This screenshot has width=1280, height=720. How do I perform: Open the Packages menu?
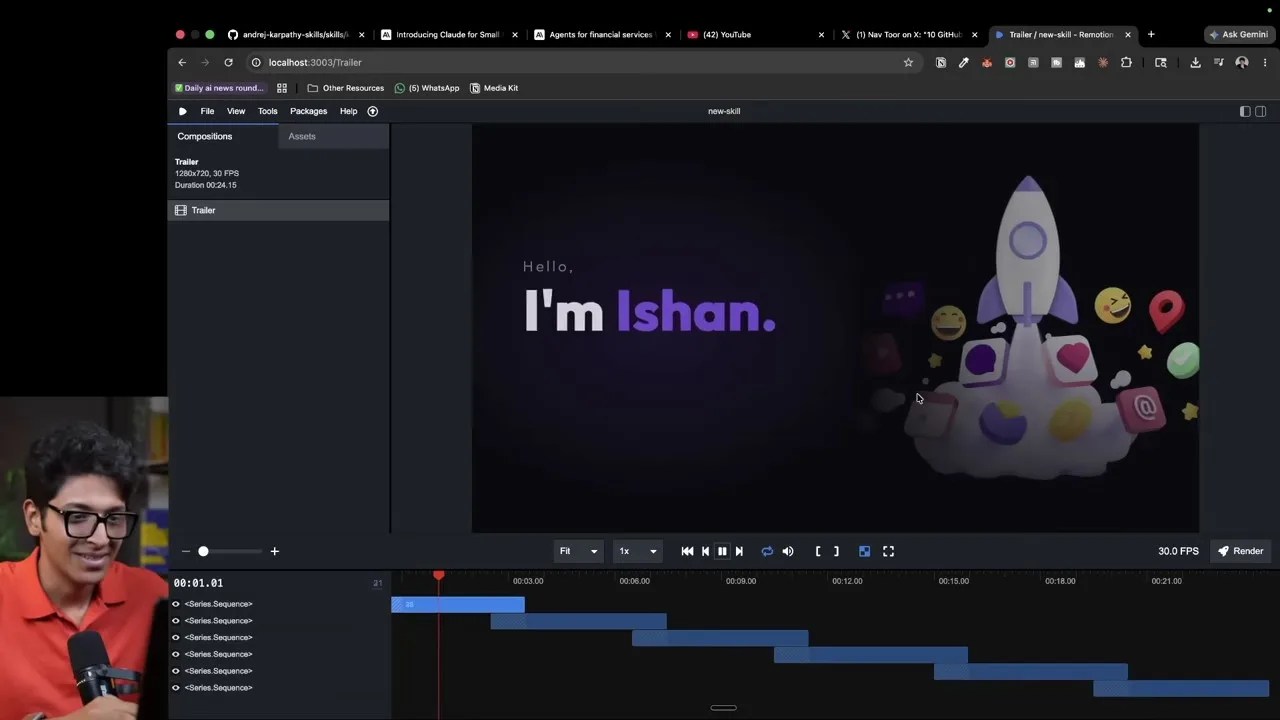point(308,111)
